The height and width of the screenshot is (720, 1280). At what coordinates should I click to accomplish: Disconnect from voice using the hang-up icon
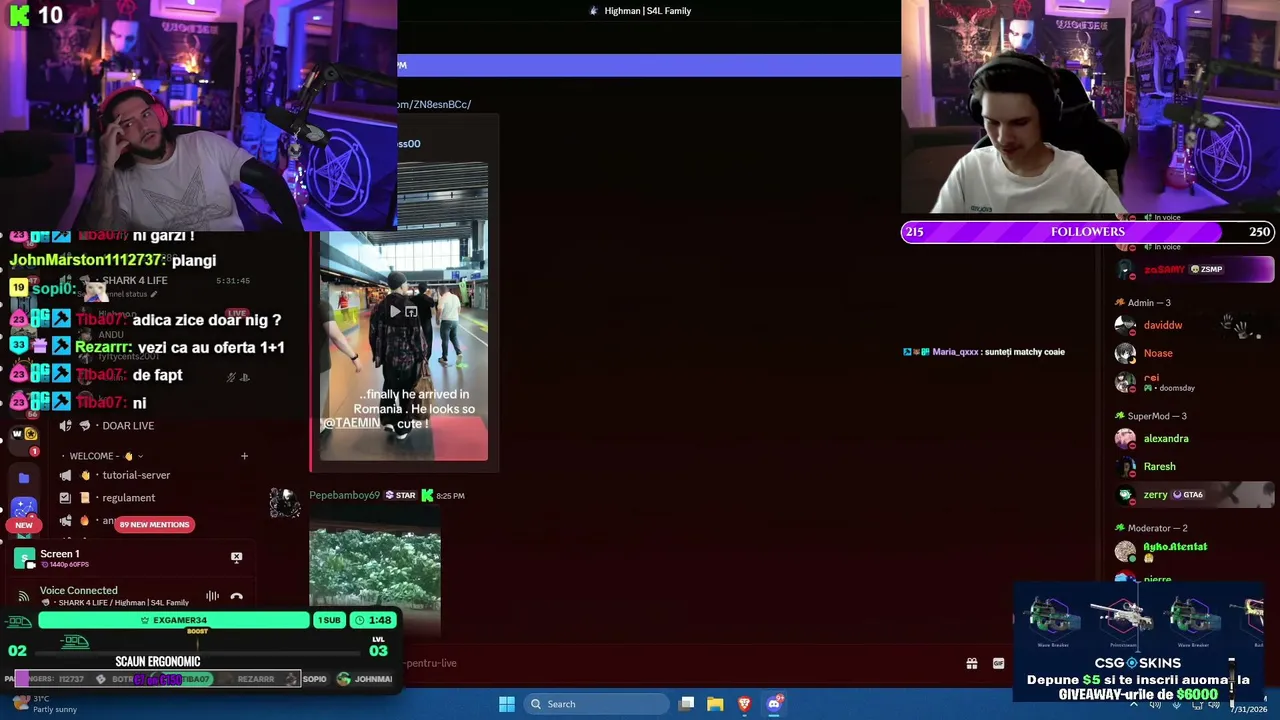point(236,597)
